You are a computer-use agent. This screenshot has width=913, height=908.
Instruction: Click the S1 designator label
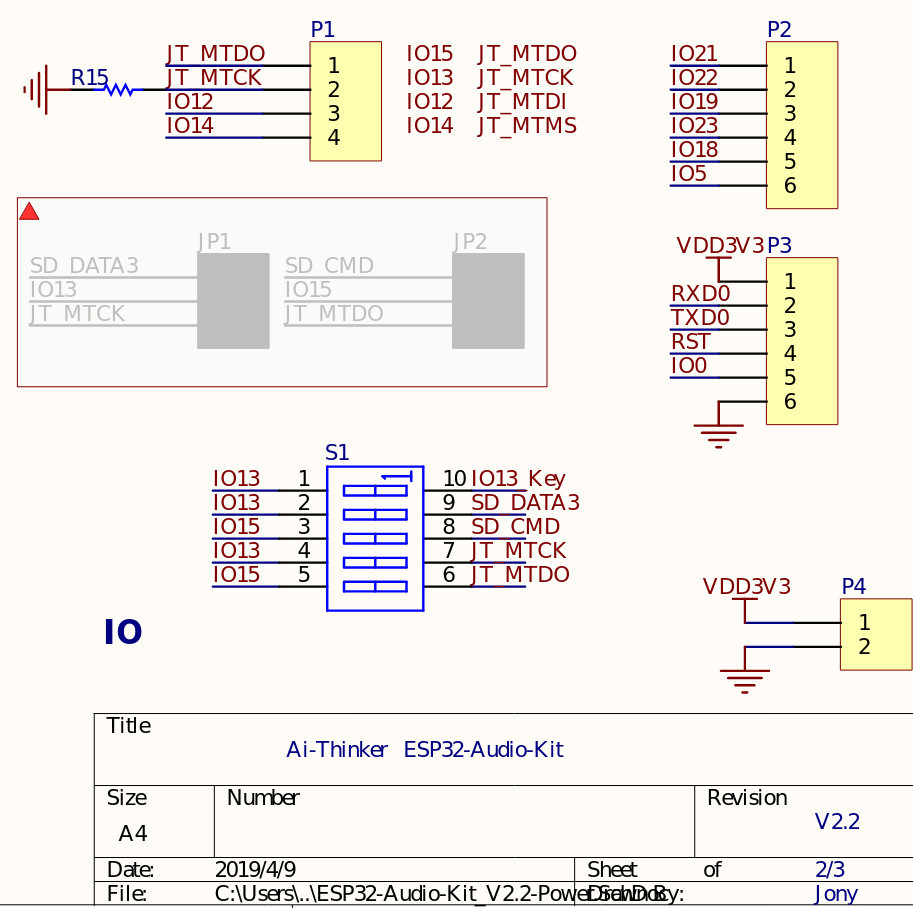pos(337,453)
